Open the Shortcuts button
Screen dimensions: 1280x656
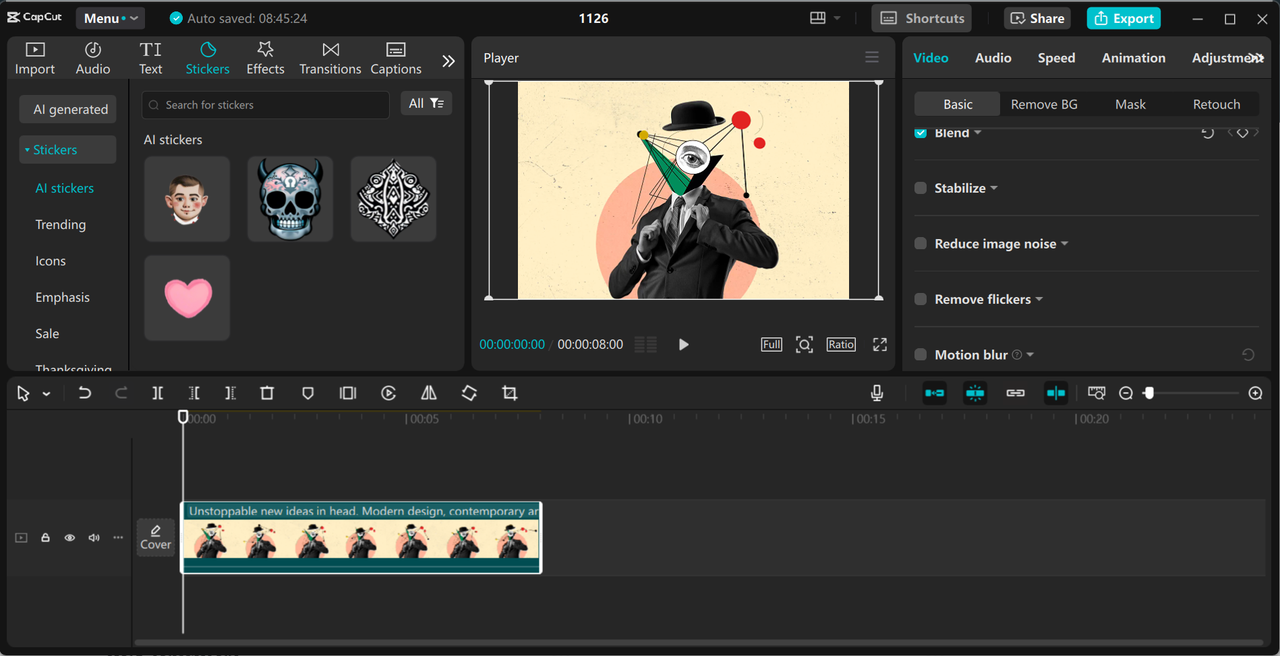coord(922,18)
